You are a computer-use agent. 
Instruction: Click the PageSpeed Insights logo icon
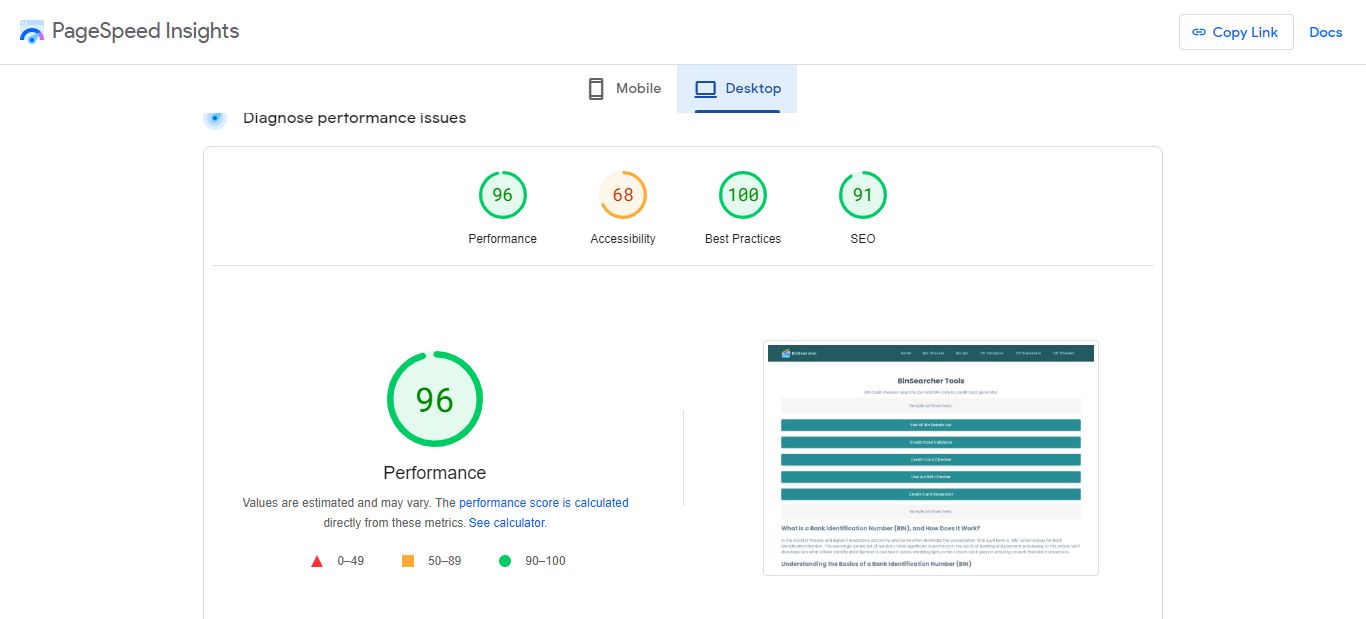tap(32, 31)
